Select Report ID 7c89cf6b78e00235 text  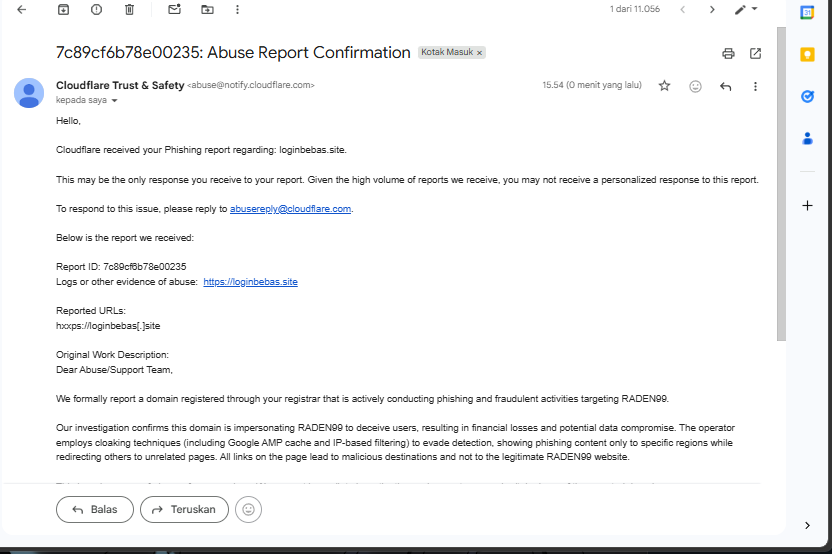(121, 266)
